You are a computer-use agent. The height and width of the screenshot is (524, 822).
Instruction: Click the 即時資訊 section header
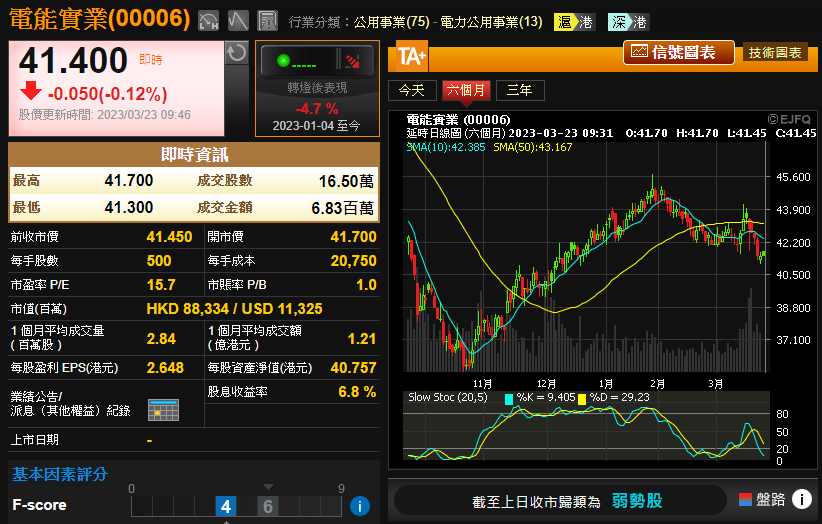pyautogui.click(x=194, y=155)
